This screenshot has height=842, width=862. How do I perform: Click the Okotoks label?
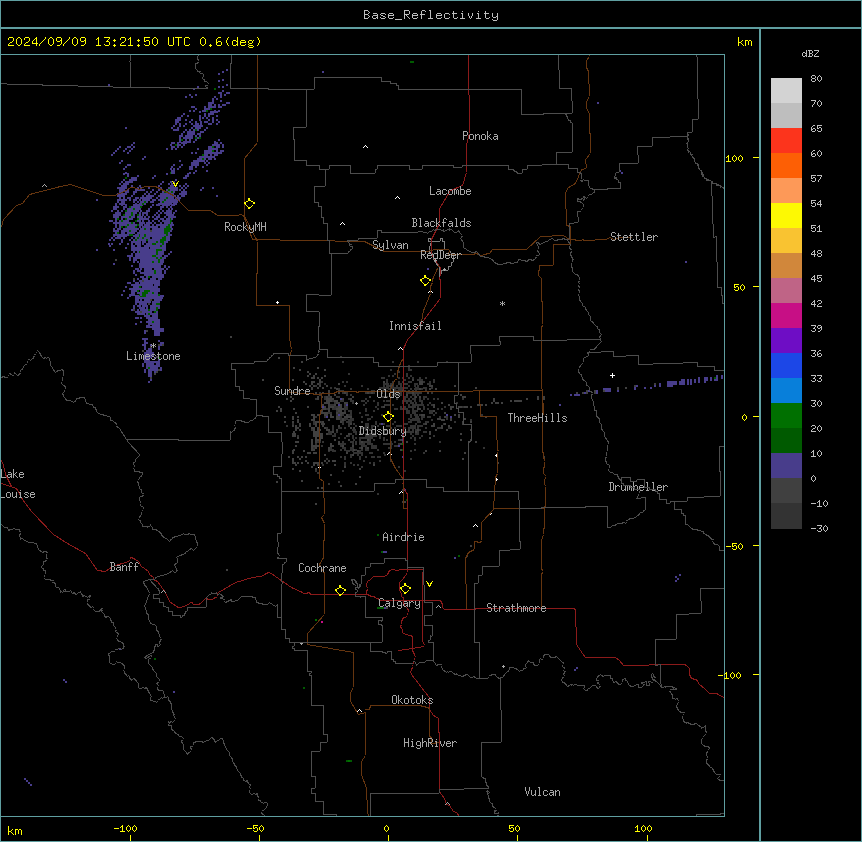pos(412,700)
